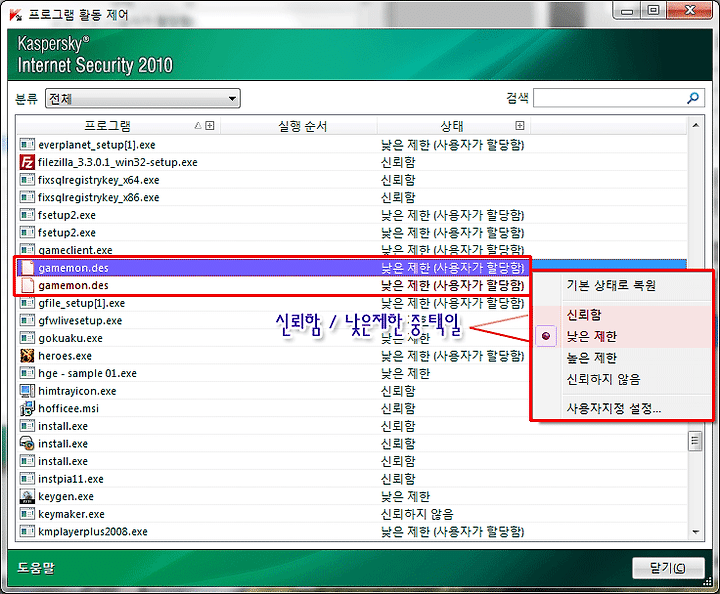Screen dimensions: 720x594
Task: Open 사용자지정 설정... from the context menu
Action: click(613, 408)
